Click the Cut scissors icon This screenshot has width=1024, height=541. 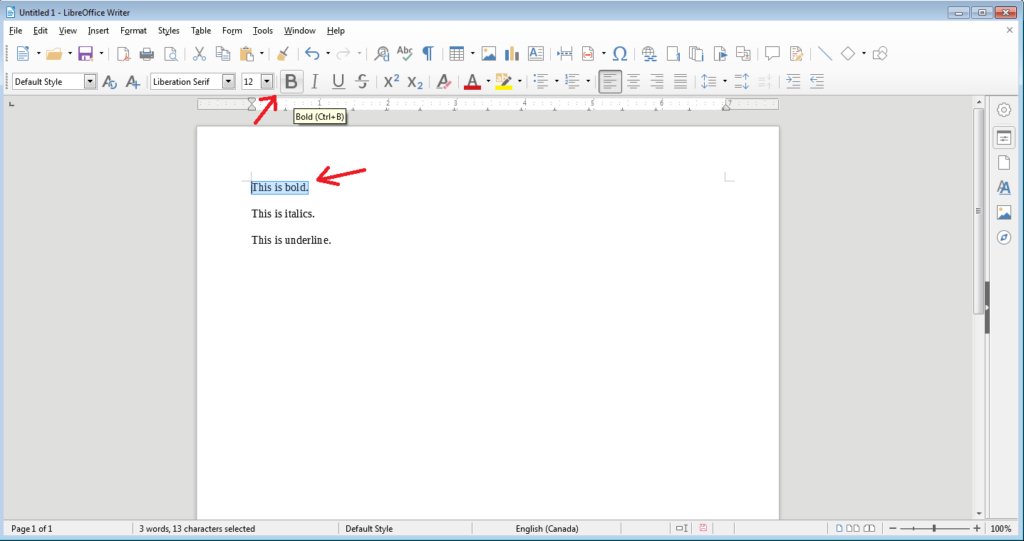point(199,54)
